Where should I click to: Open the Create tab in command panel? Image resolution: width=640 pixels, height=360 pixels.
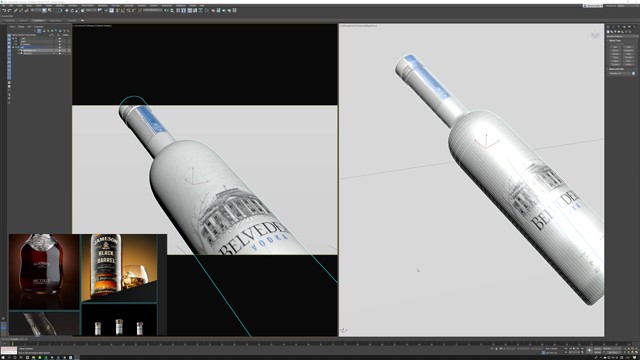[x=608, y=27]
